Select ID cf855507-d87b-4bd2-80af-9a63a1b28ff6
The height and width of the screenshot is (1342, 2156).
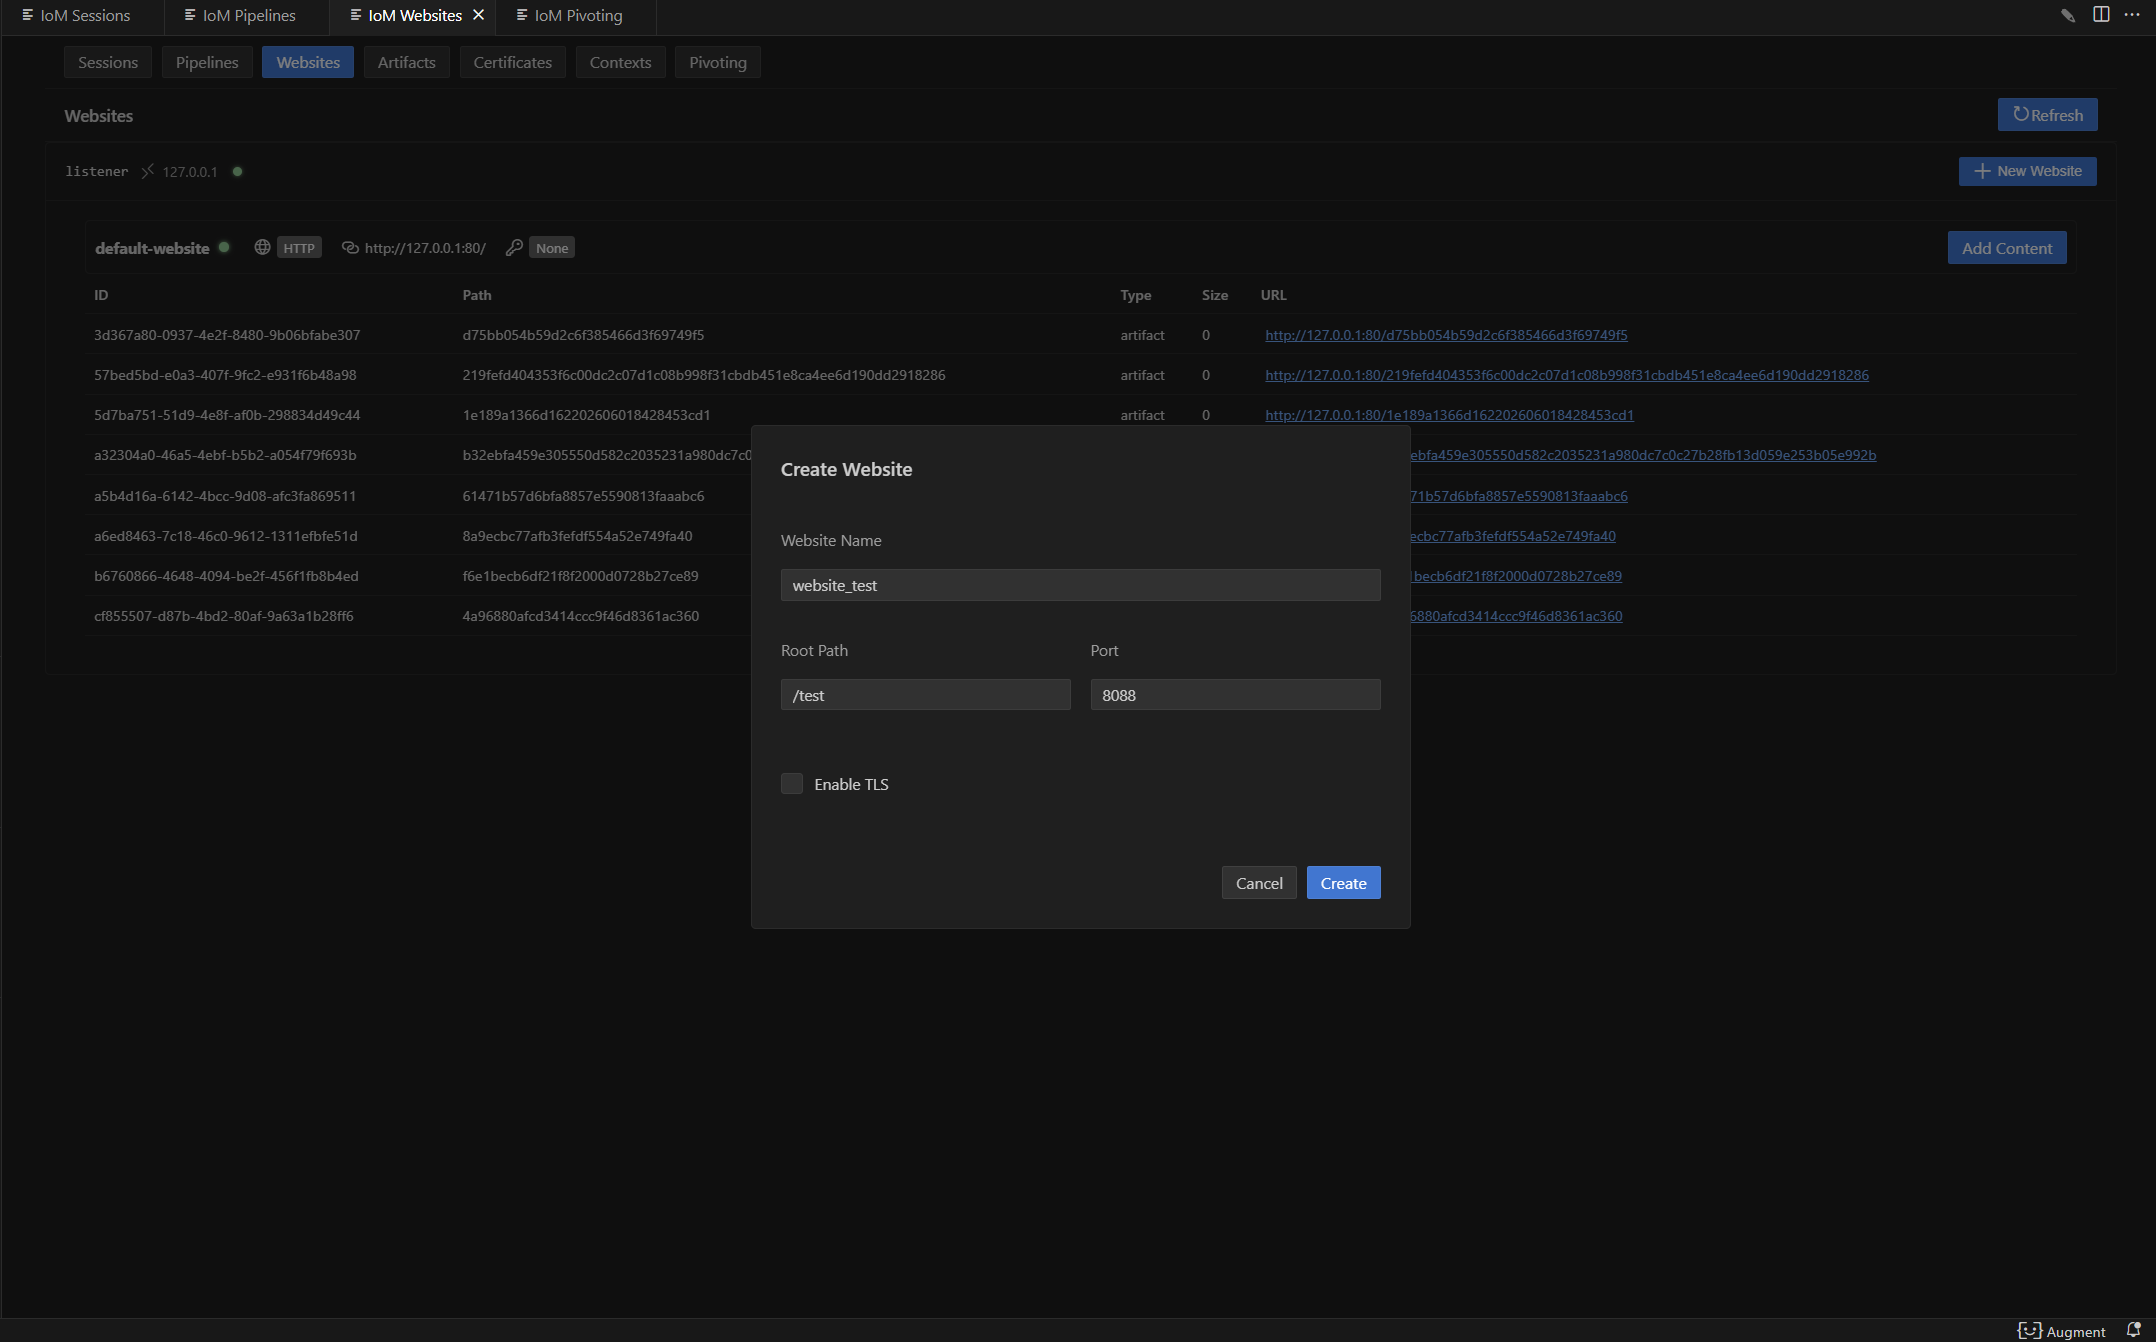click(x=224, y=616)
